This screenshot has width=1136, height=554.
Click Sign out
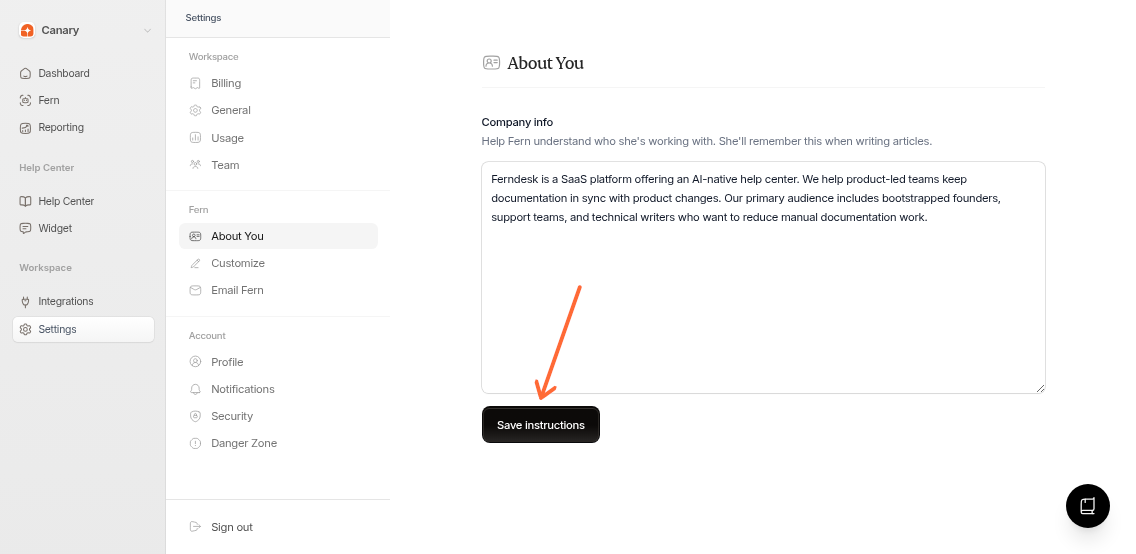[x=231, y=527]
